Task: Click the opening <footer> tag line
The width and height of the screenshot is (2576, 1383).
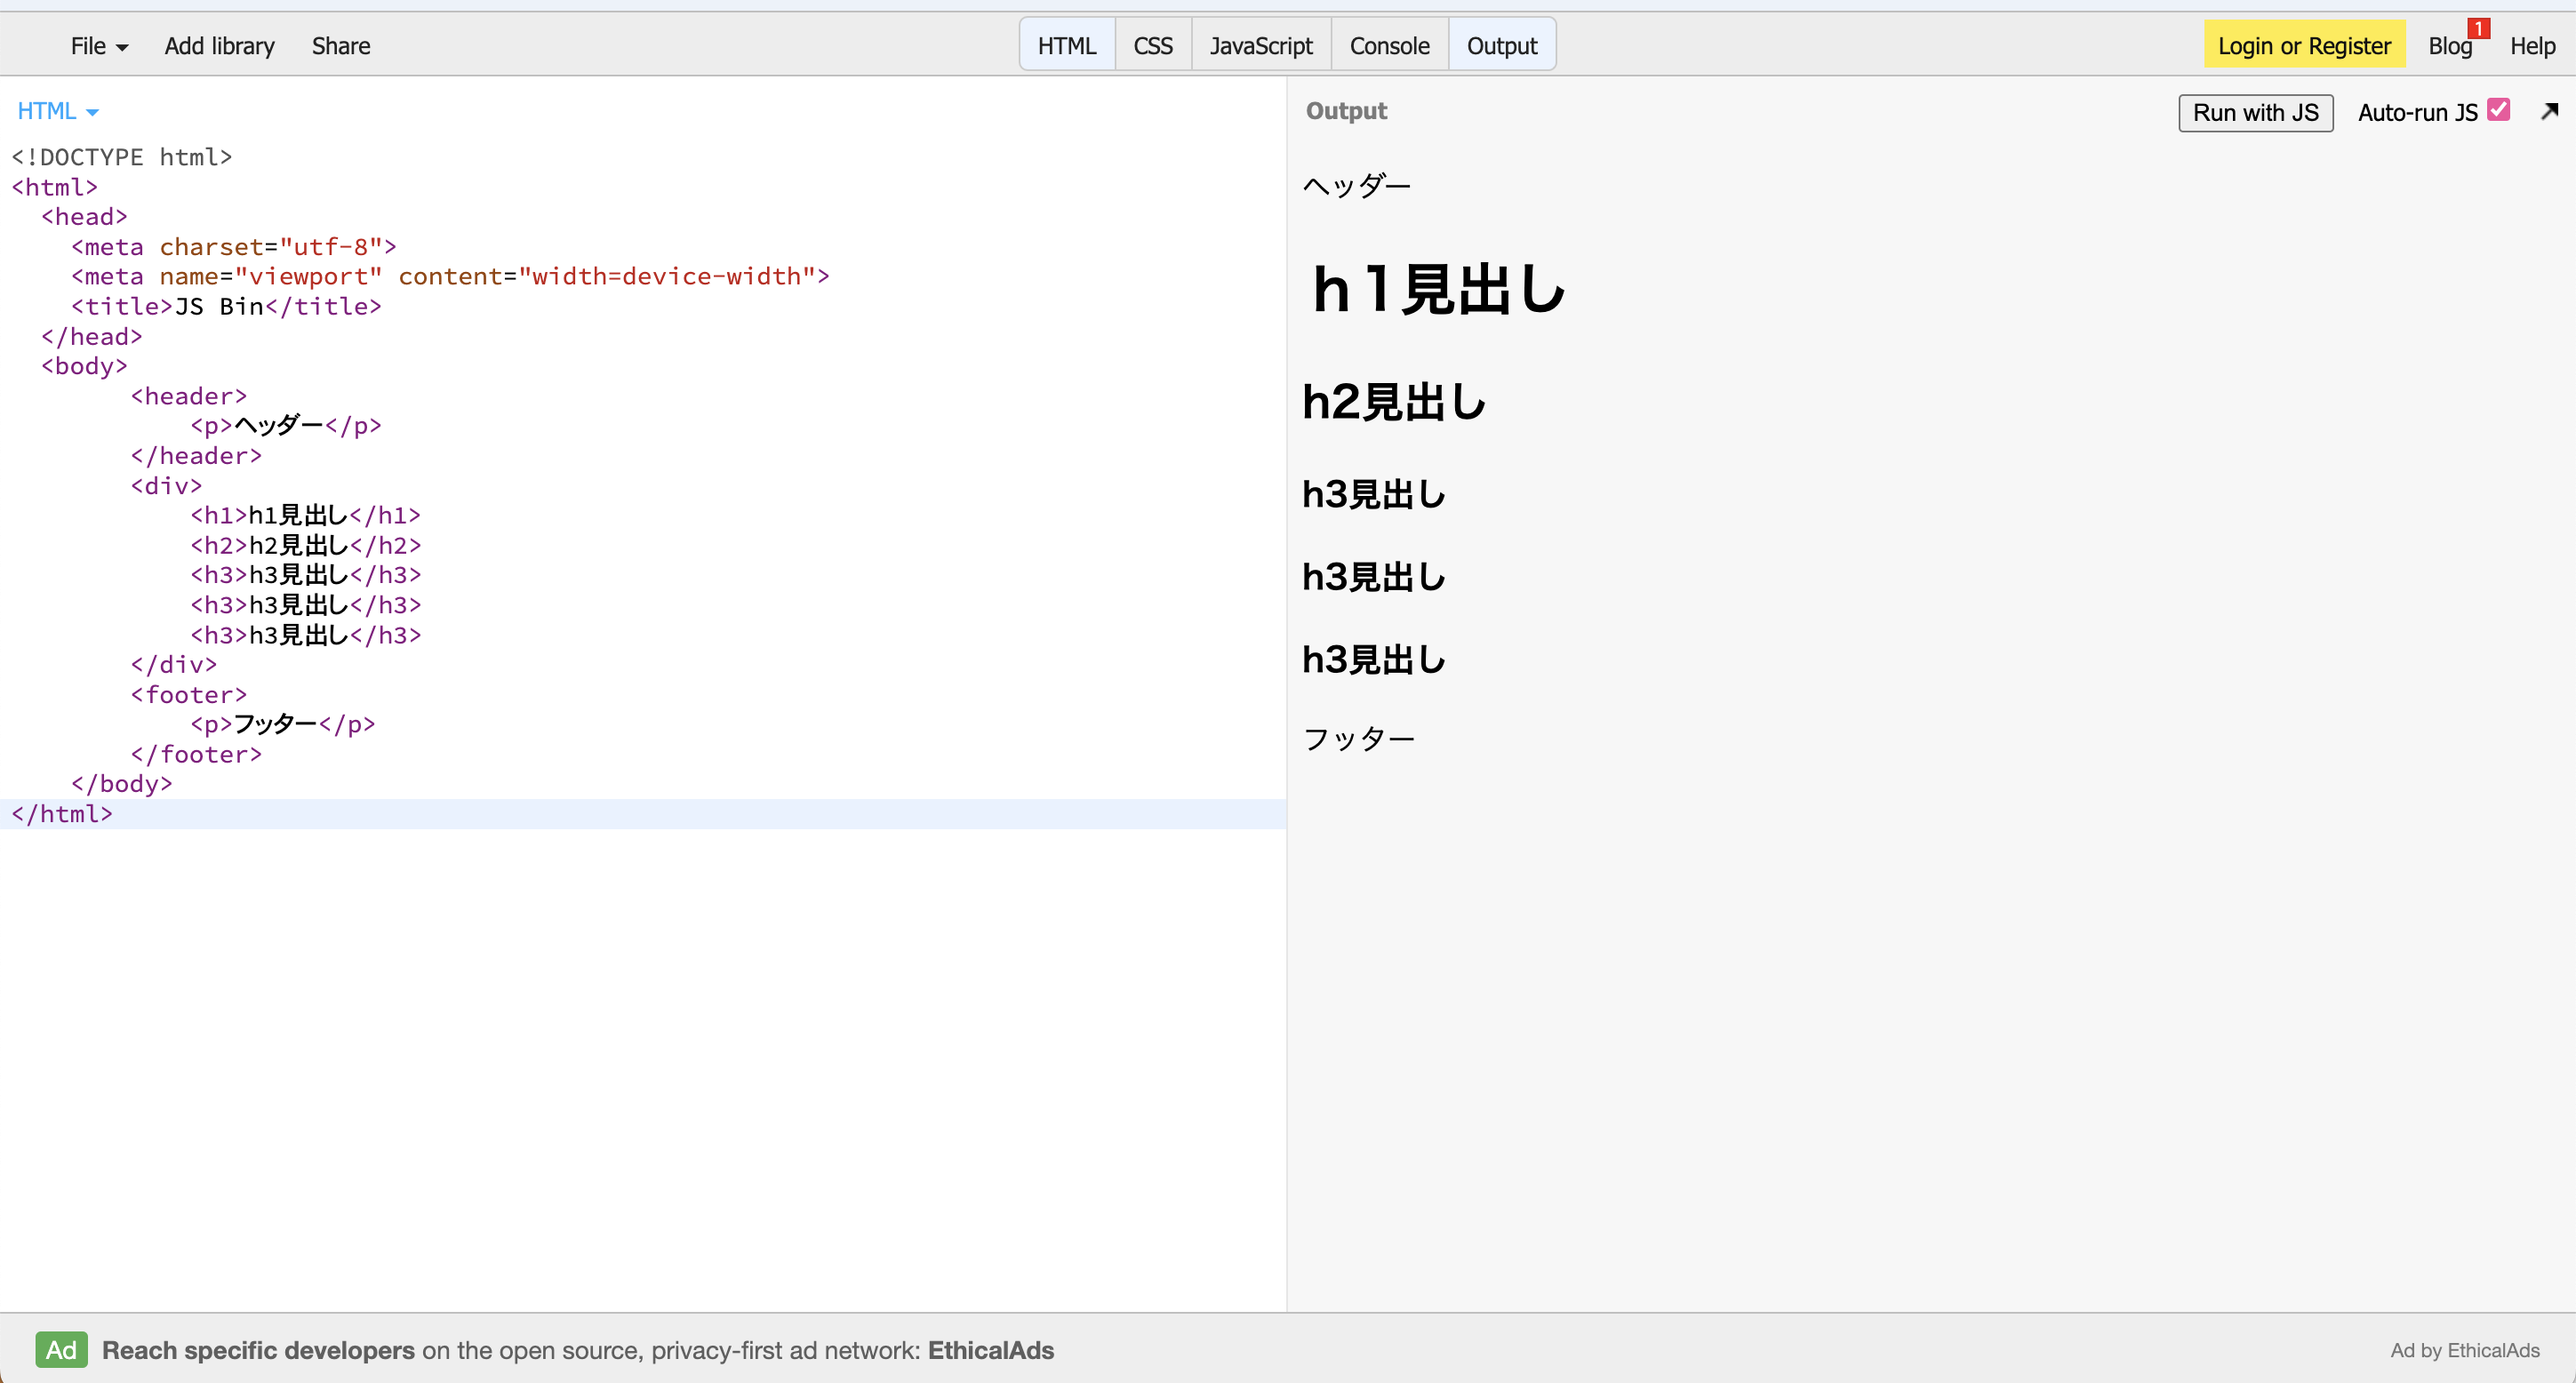Action: coord(188,694)
